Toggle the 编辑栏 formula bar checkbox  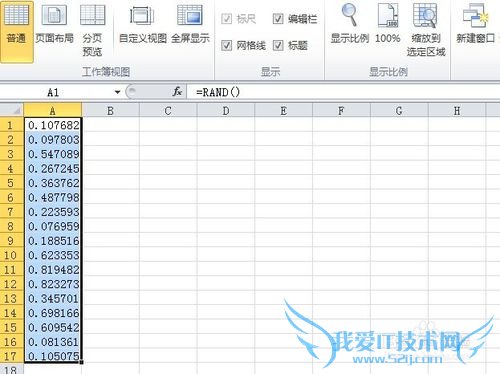coord(278,19)
